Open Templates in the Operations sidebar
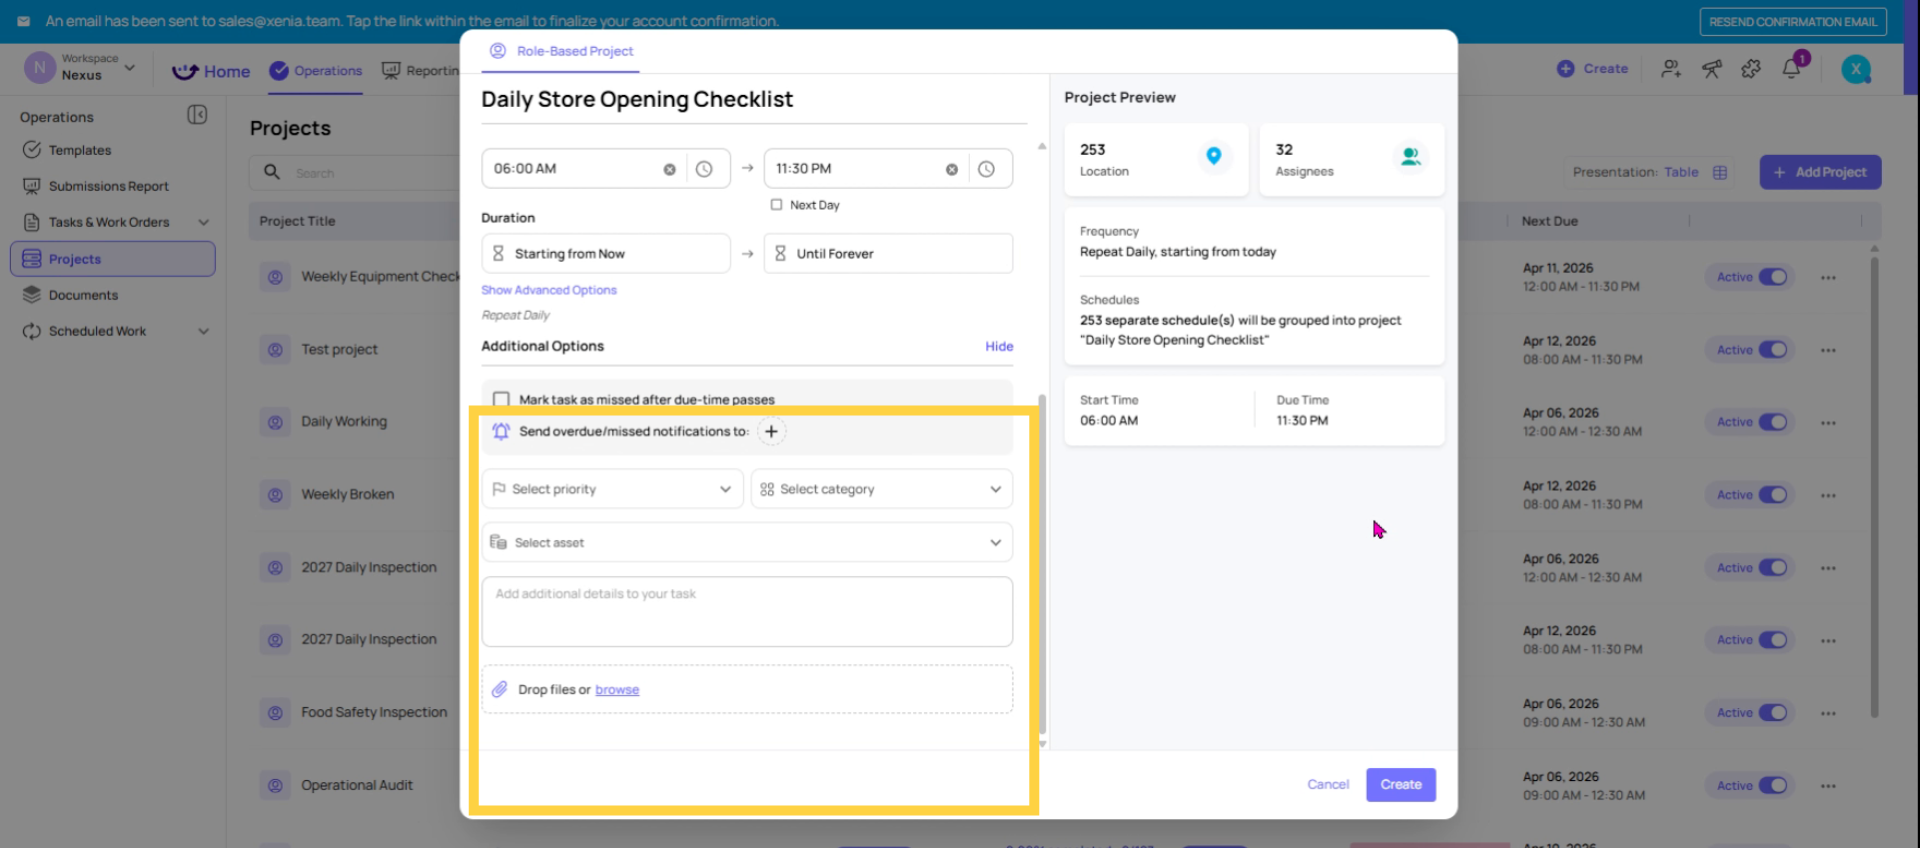The width and height of the screenshot is (1920, 848). click(80, 150)
